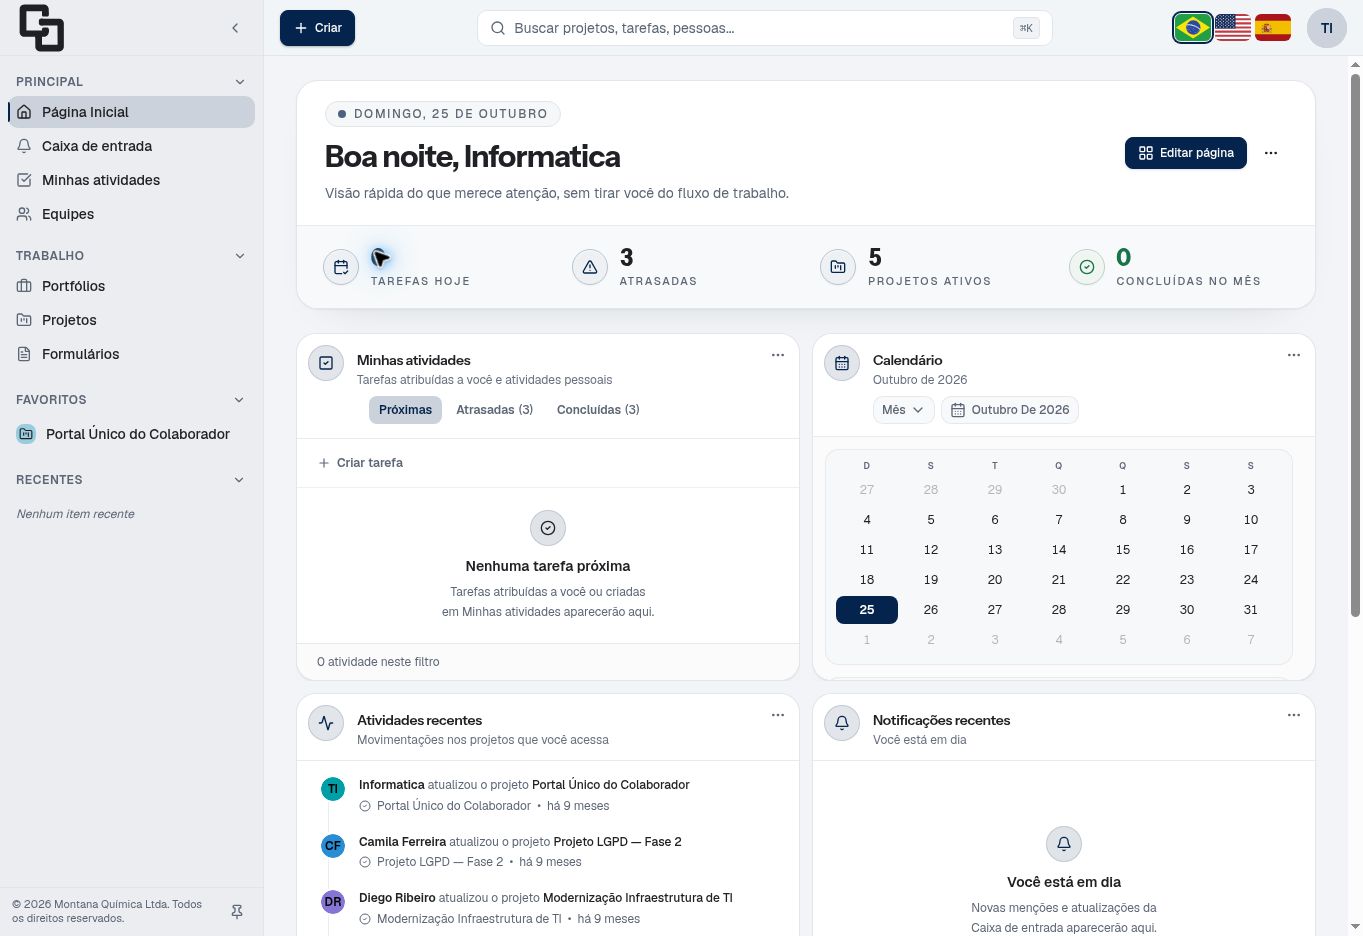Image resolution: width=1363 pixels, height=936 pixels.
Task: Click the Notificações recentes bell icon
Action: click(842, 723)
